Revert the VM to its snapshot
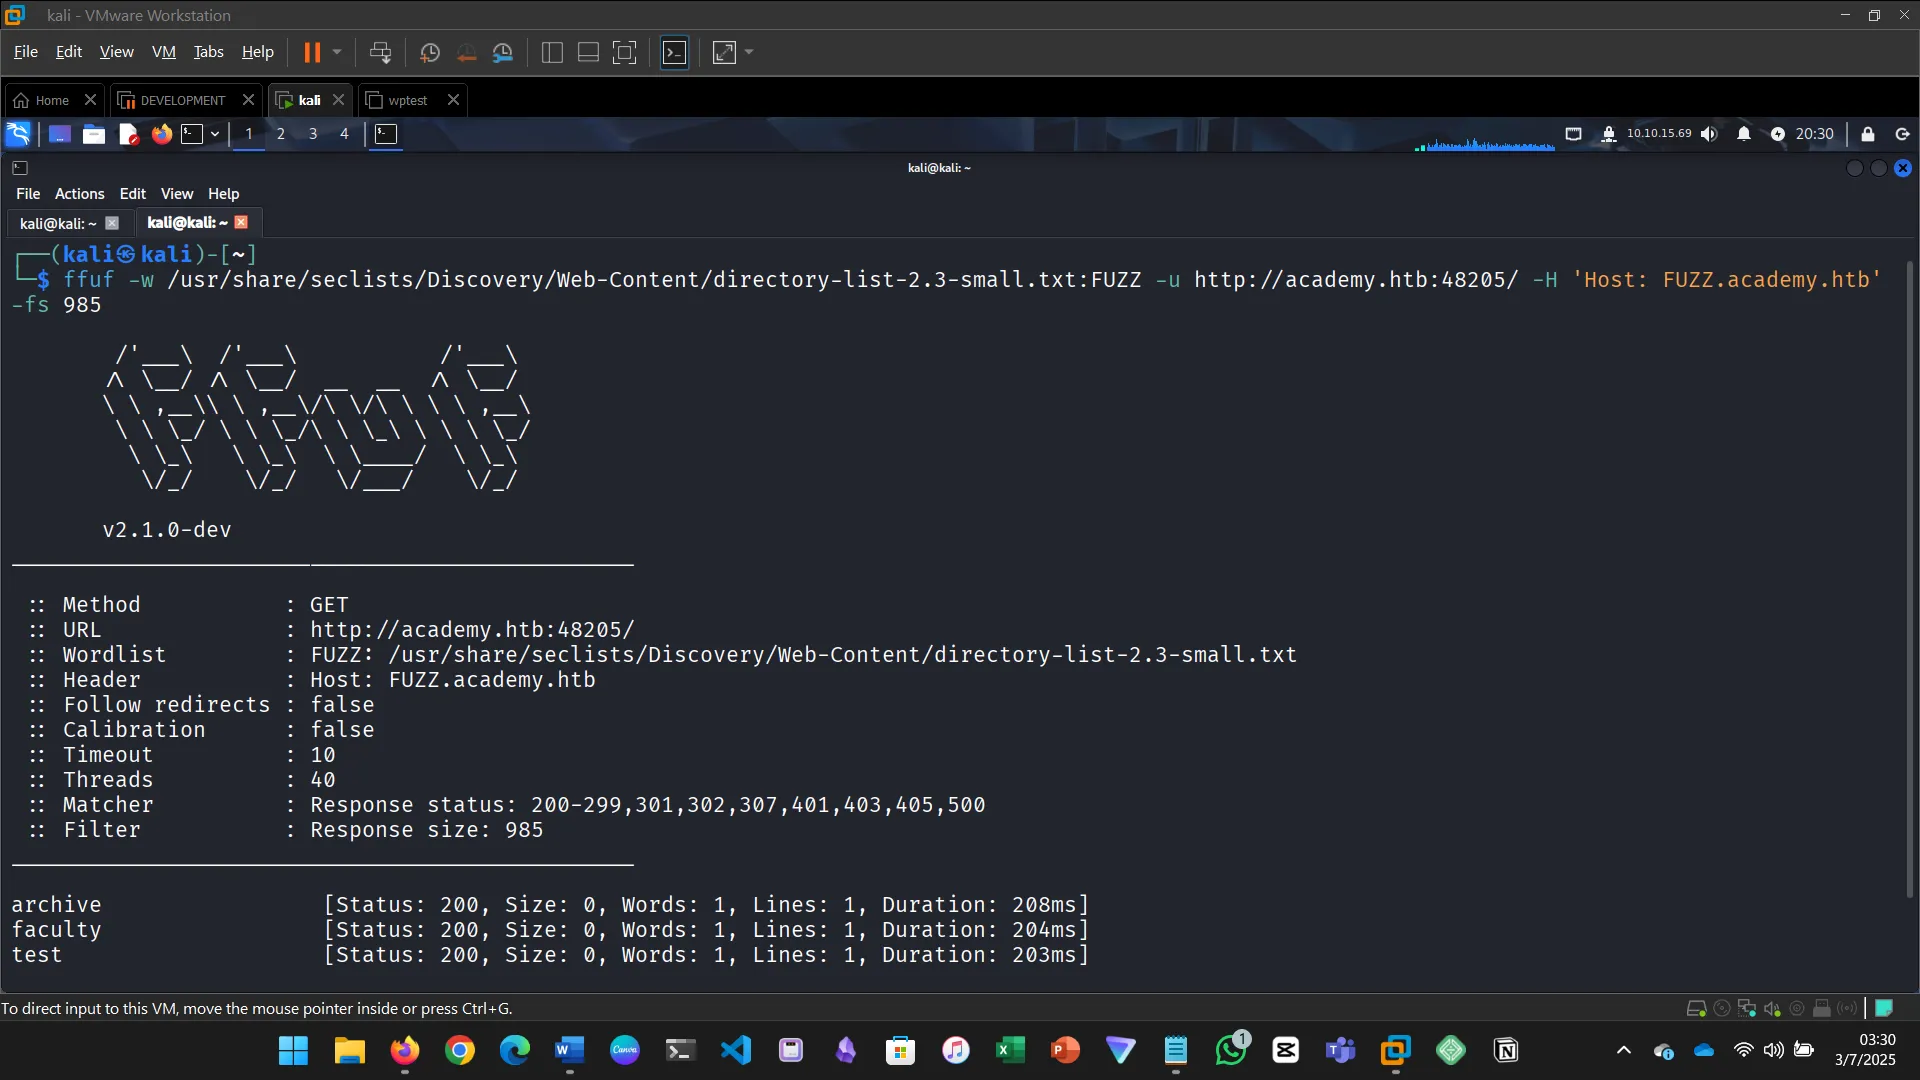 (467, 52)
